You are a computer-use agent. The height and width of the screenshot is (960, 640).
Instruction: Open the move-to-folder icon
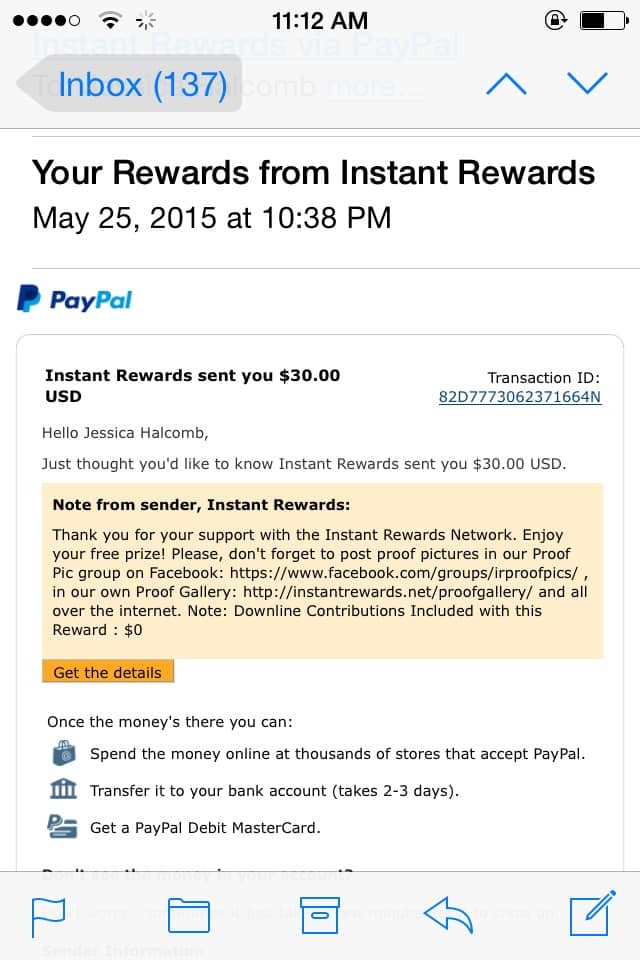189,915
